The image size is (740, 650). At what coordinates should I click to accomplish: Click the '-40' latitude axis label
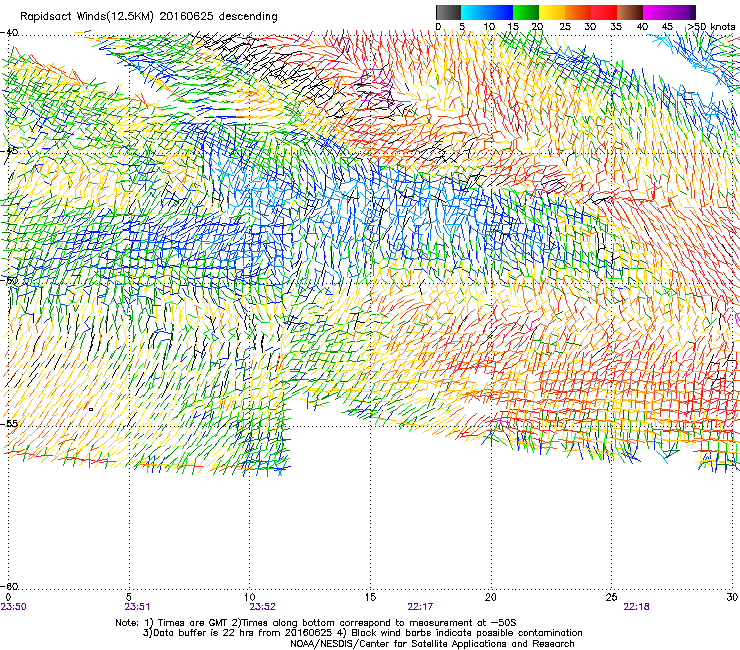(9, 33)
